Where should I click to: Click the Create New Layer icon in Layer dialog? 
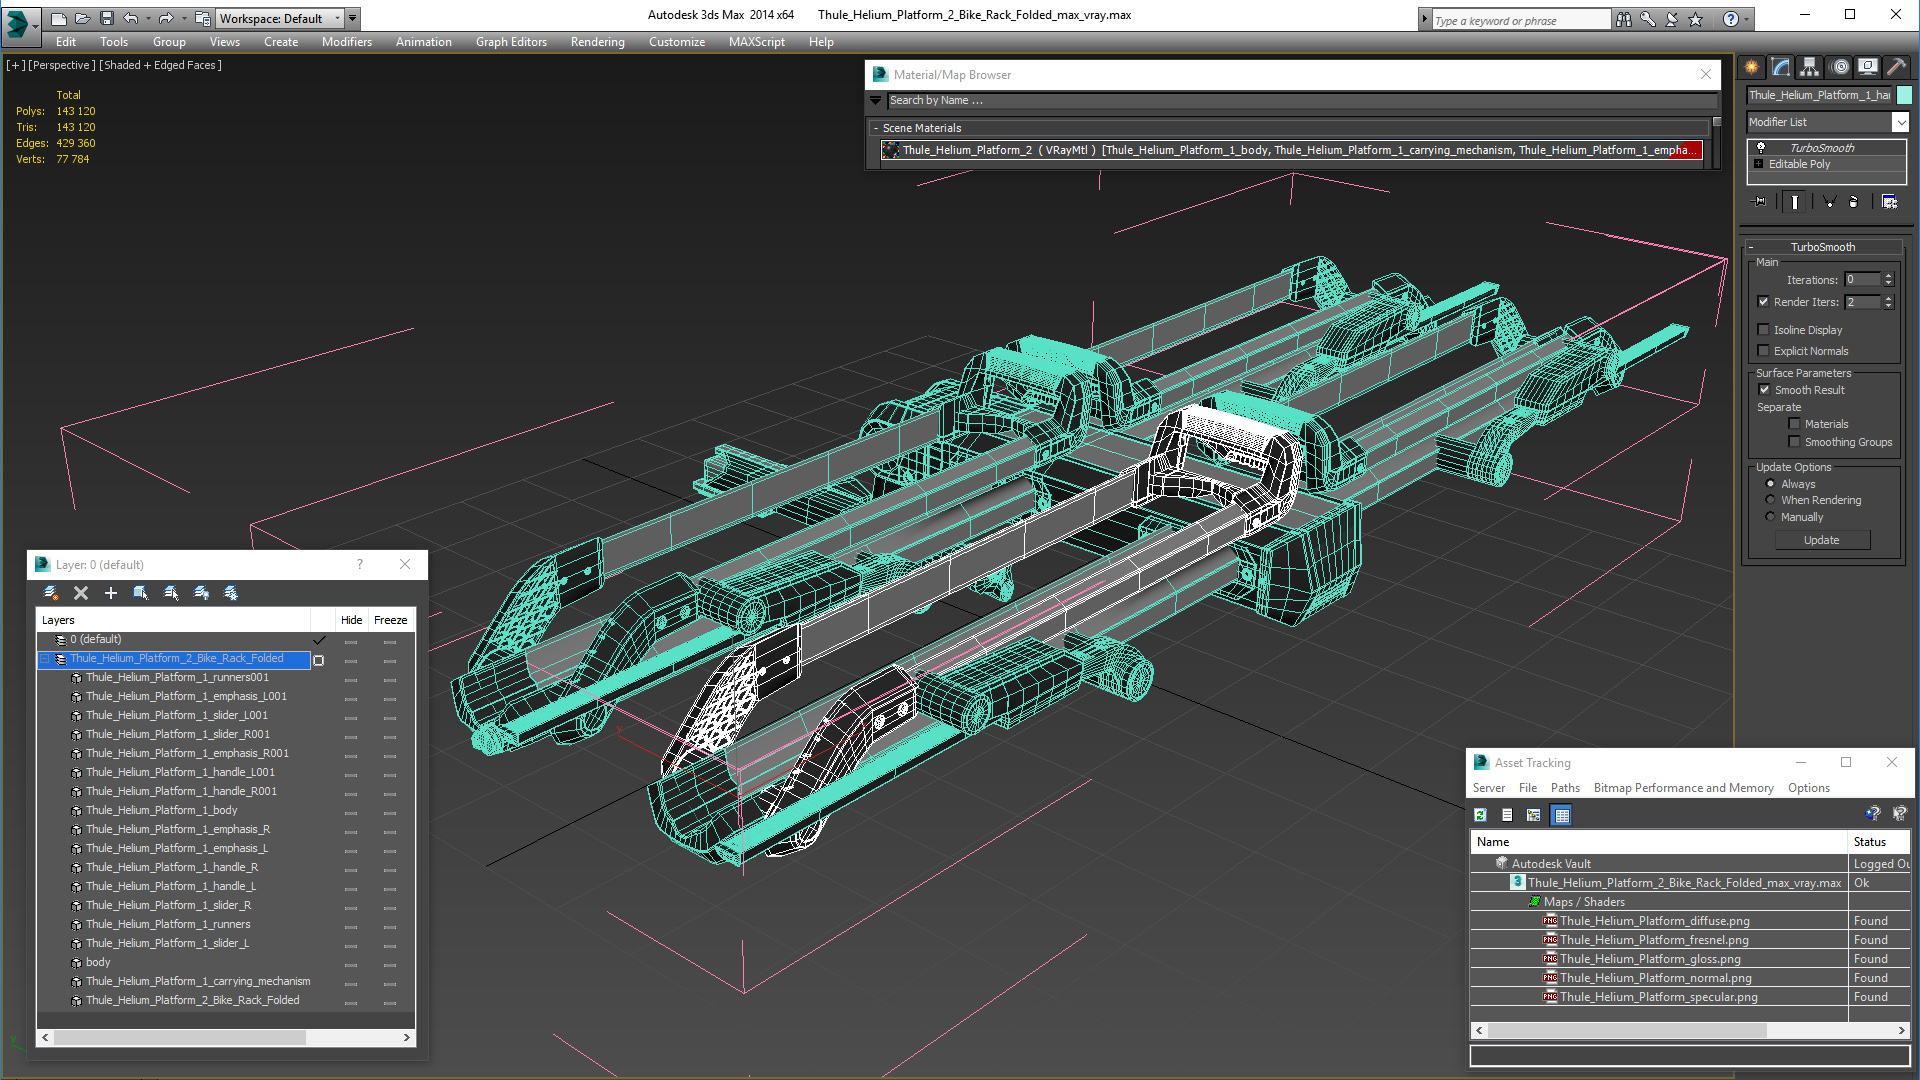[x=51, y=593]
